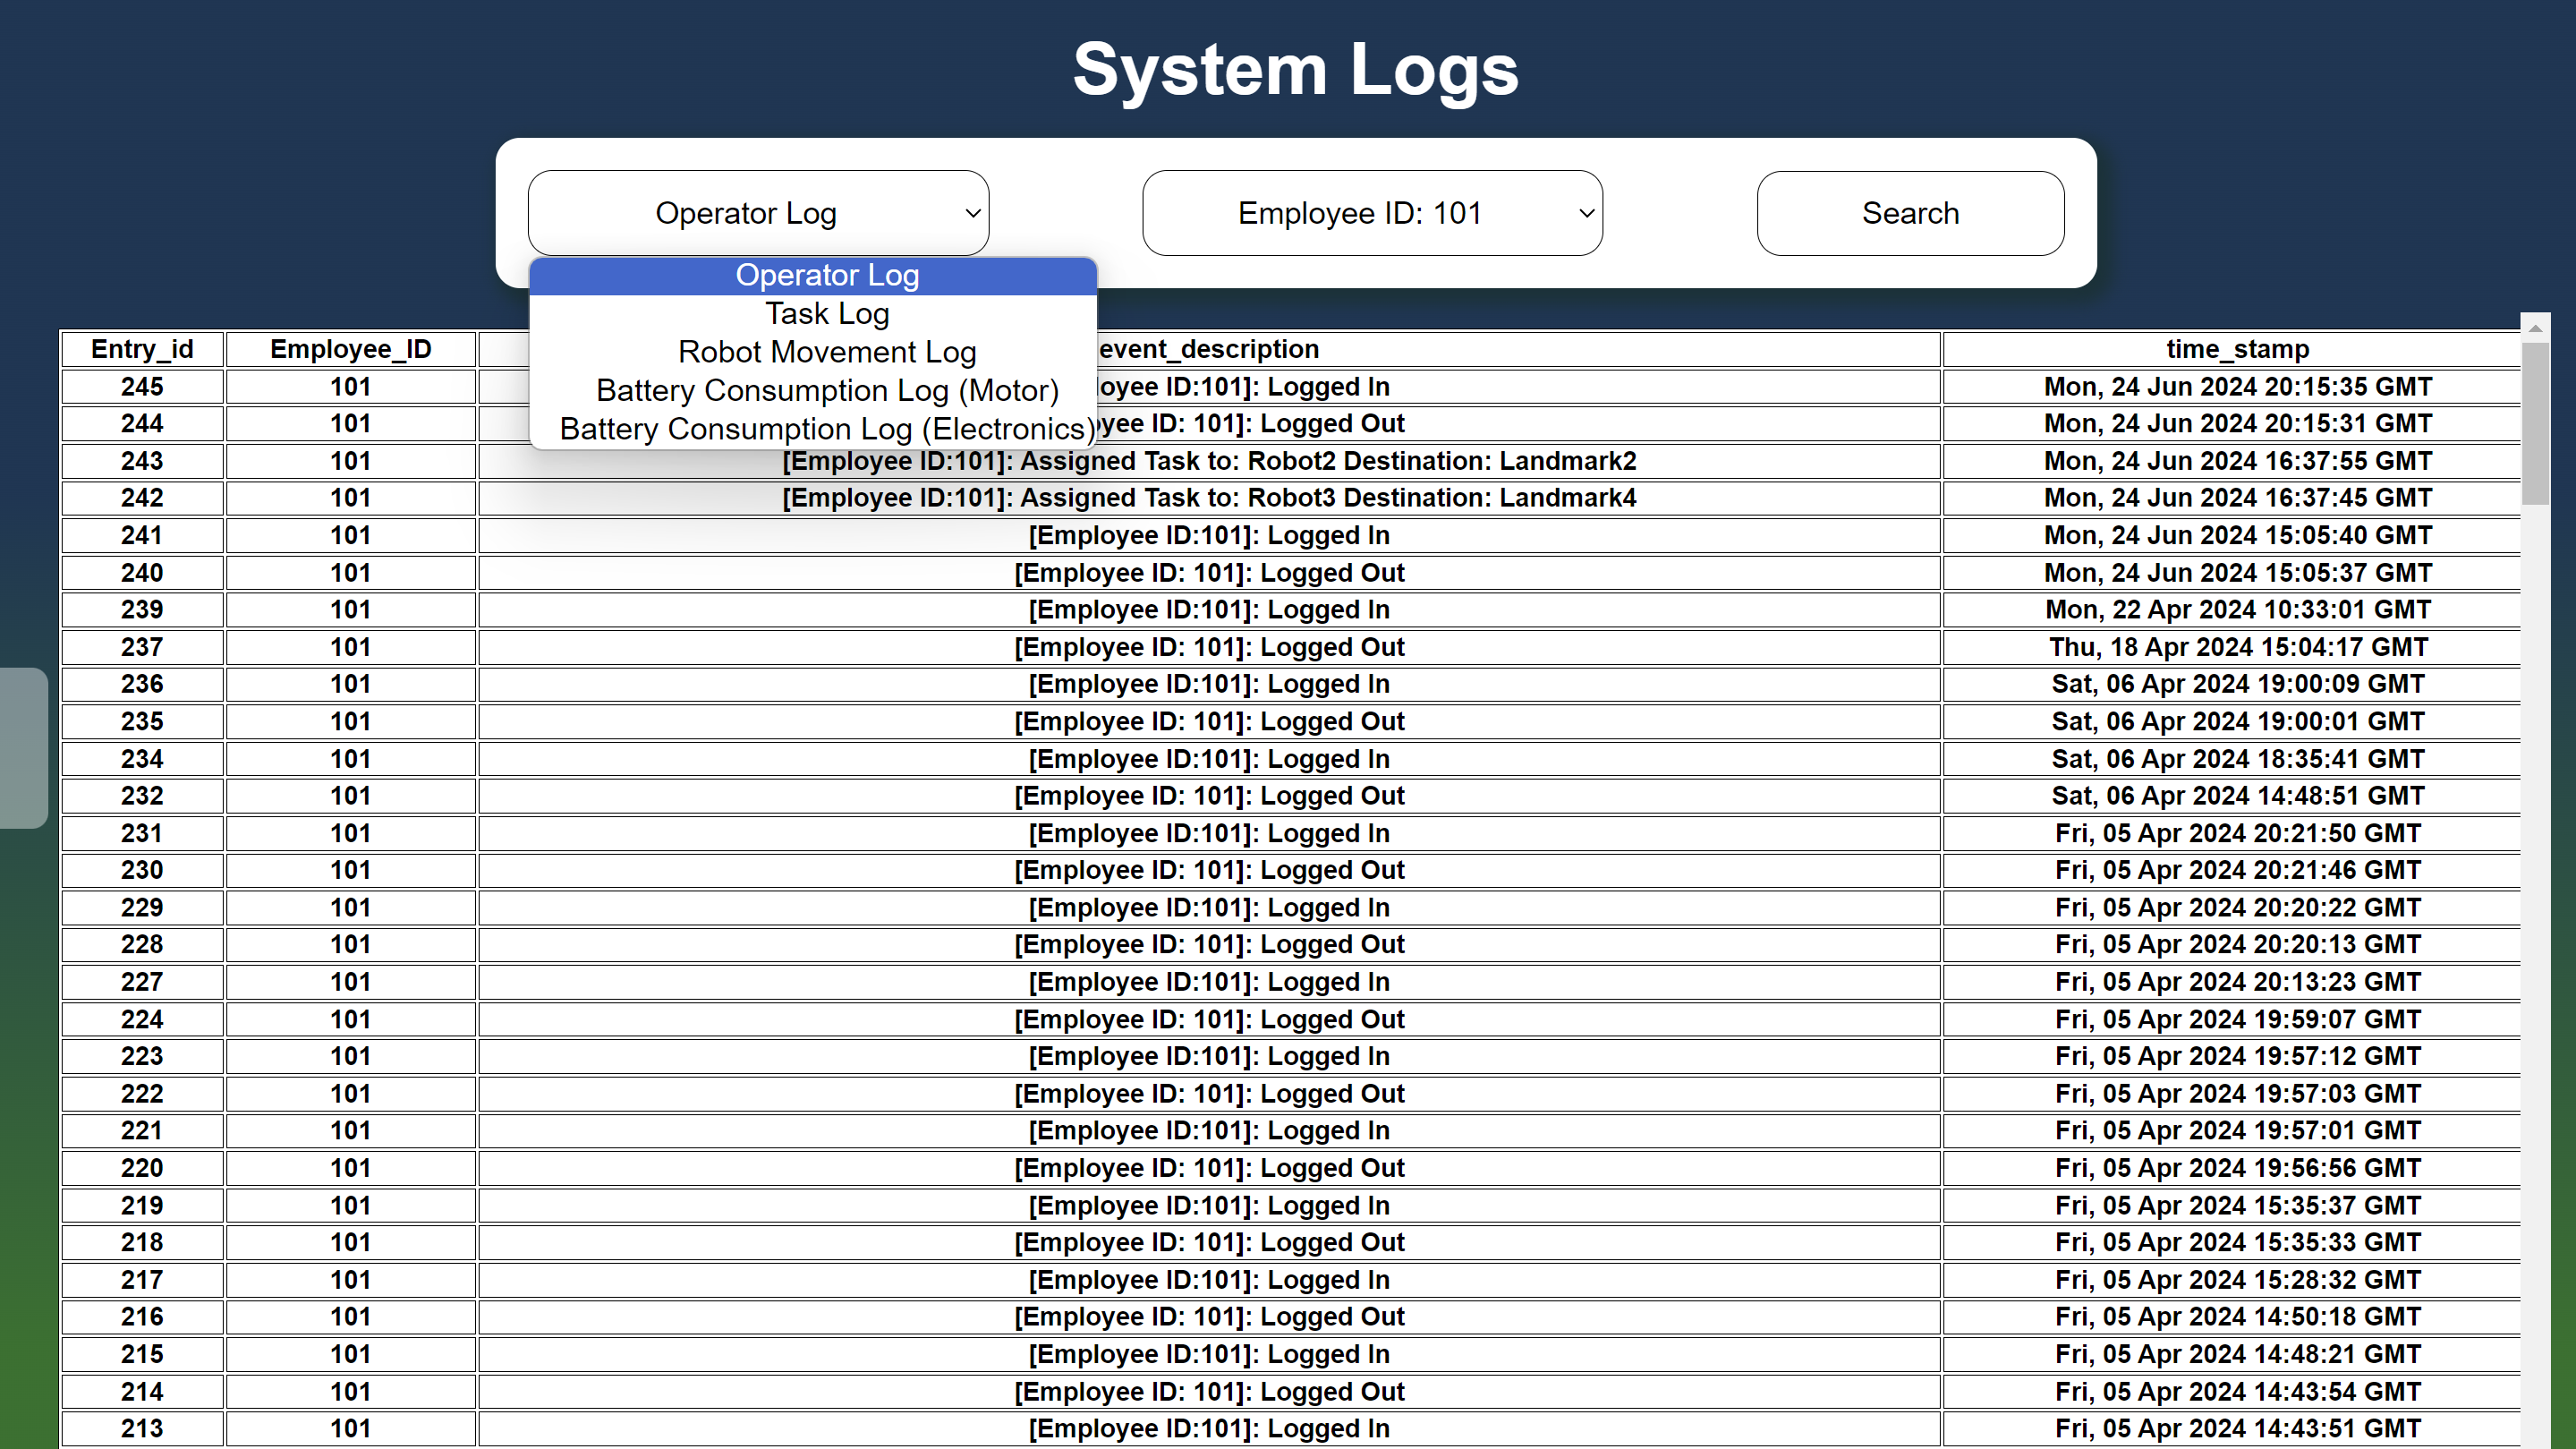Click Assigned Task to Robot3 Landmark4 description
The image size is (2576, 1449).
(1209, 498)
